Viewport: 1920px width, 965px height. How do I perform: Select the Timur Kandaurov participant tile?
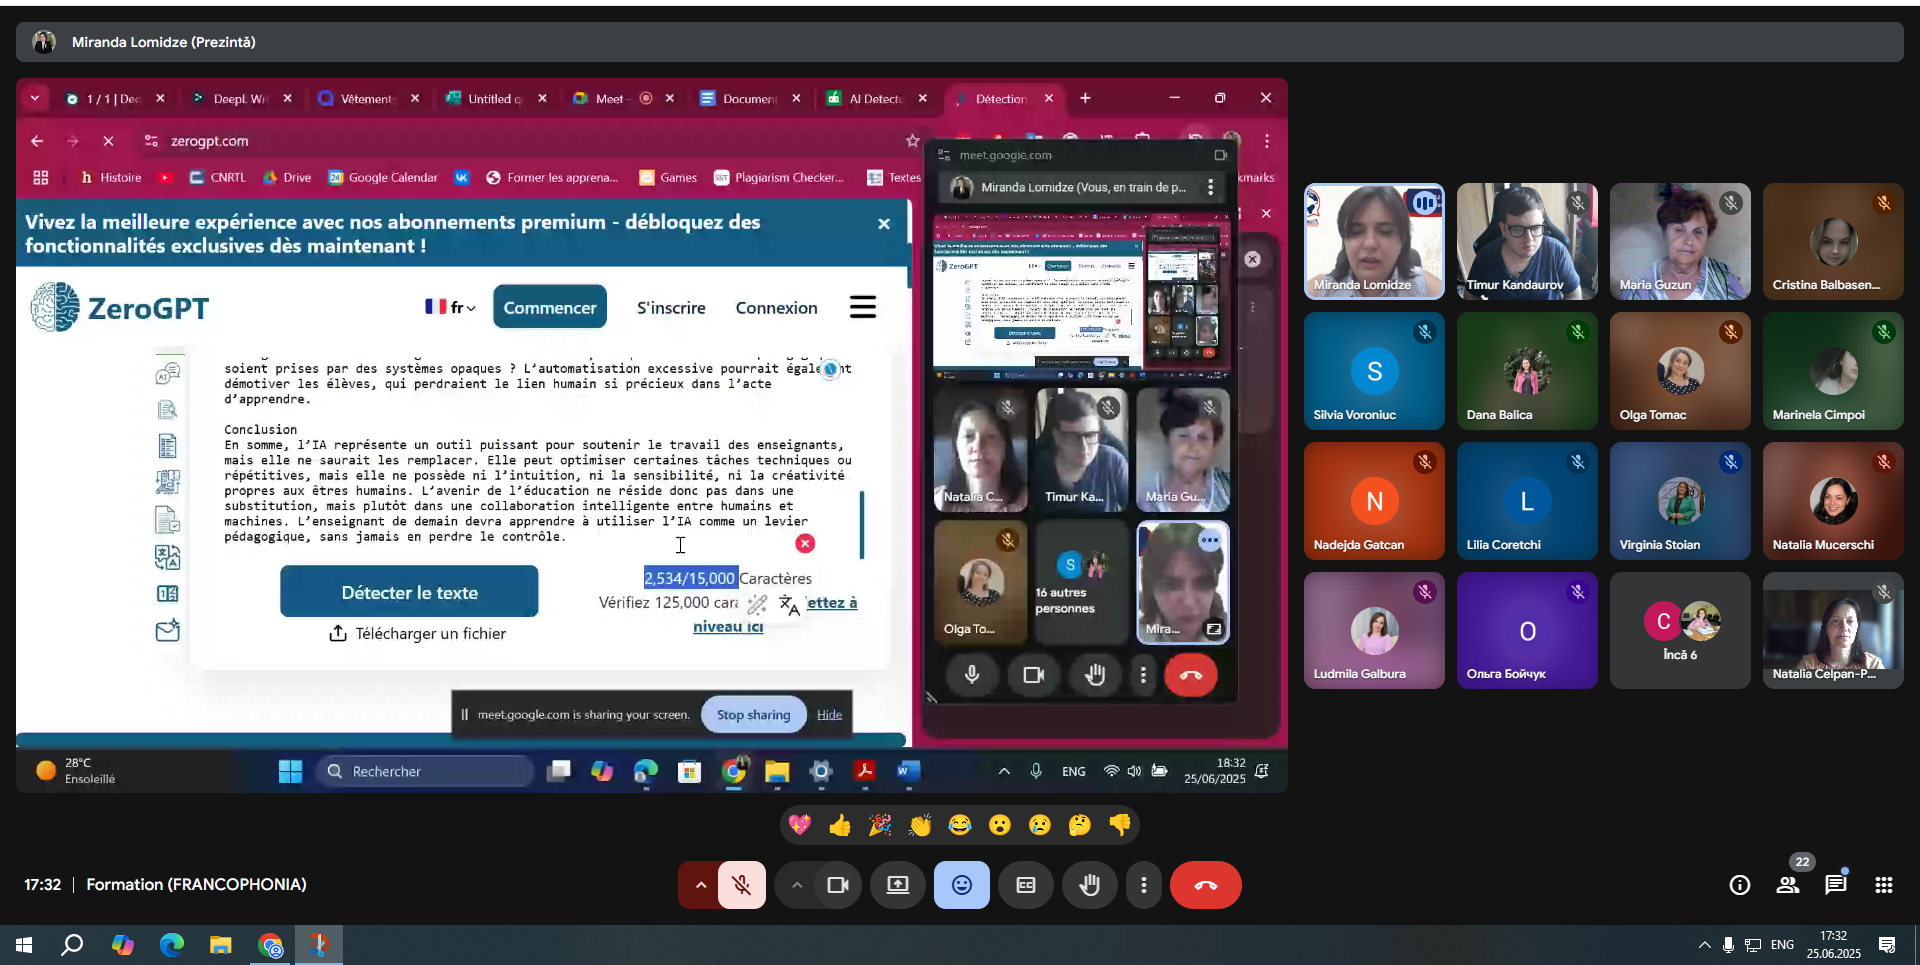coord(1526,241)
